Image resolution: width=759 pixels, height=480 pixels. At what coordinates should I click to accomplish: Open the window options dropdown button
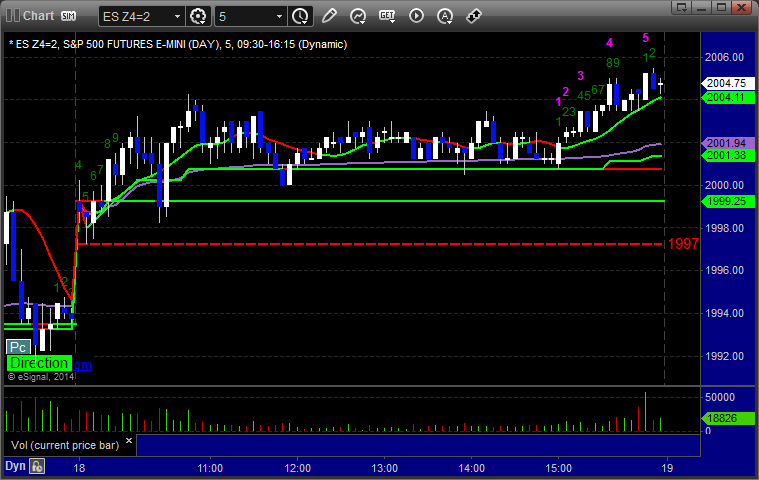(x=682, y=7)
